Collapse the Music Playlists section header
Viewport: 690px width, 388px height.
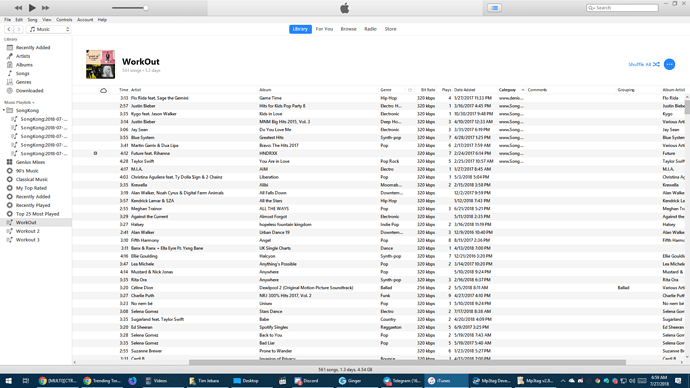pyautogui.click(x=19, y=102)
